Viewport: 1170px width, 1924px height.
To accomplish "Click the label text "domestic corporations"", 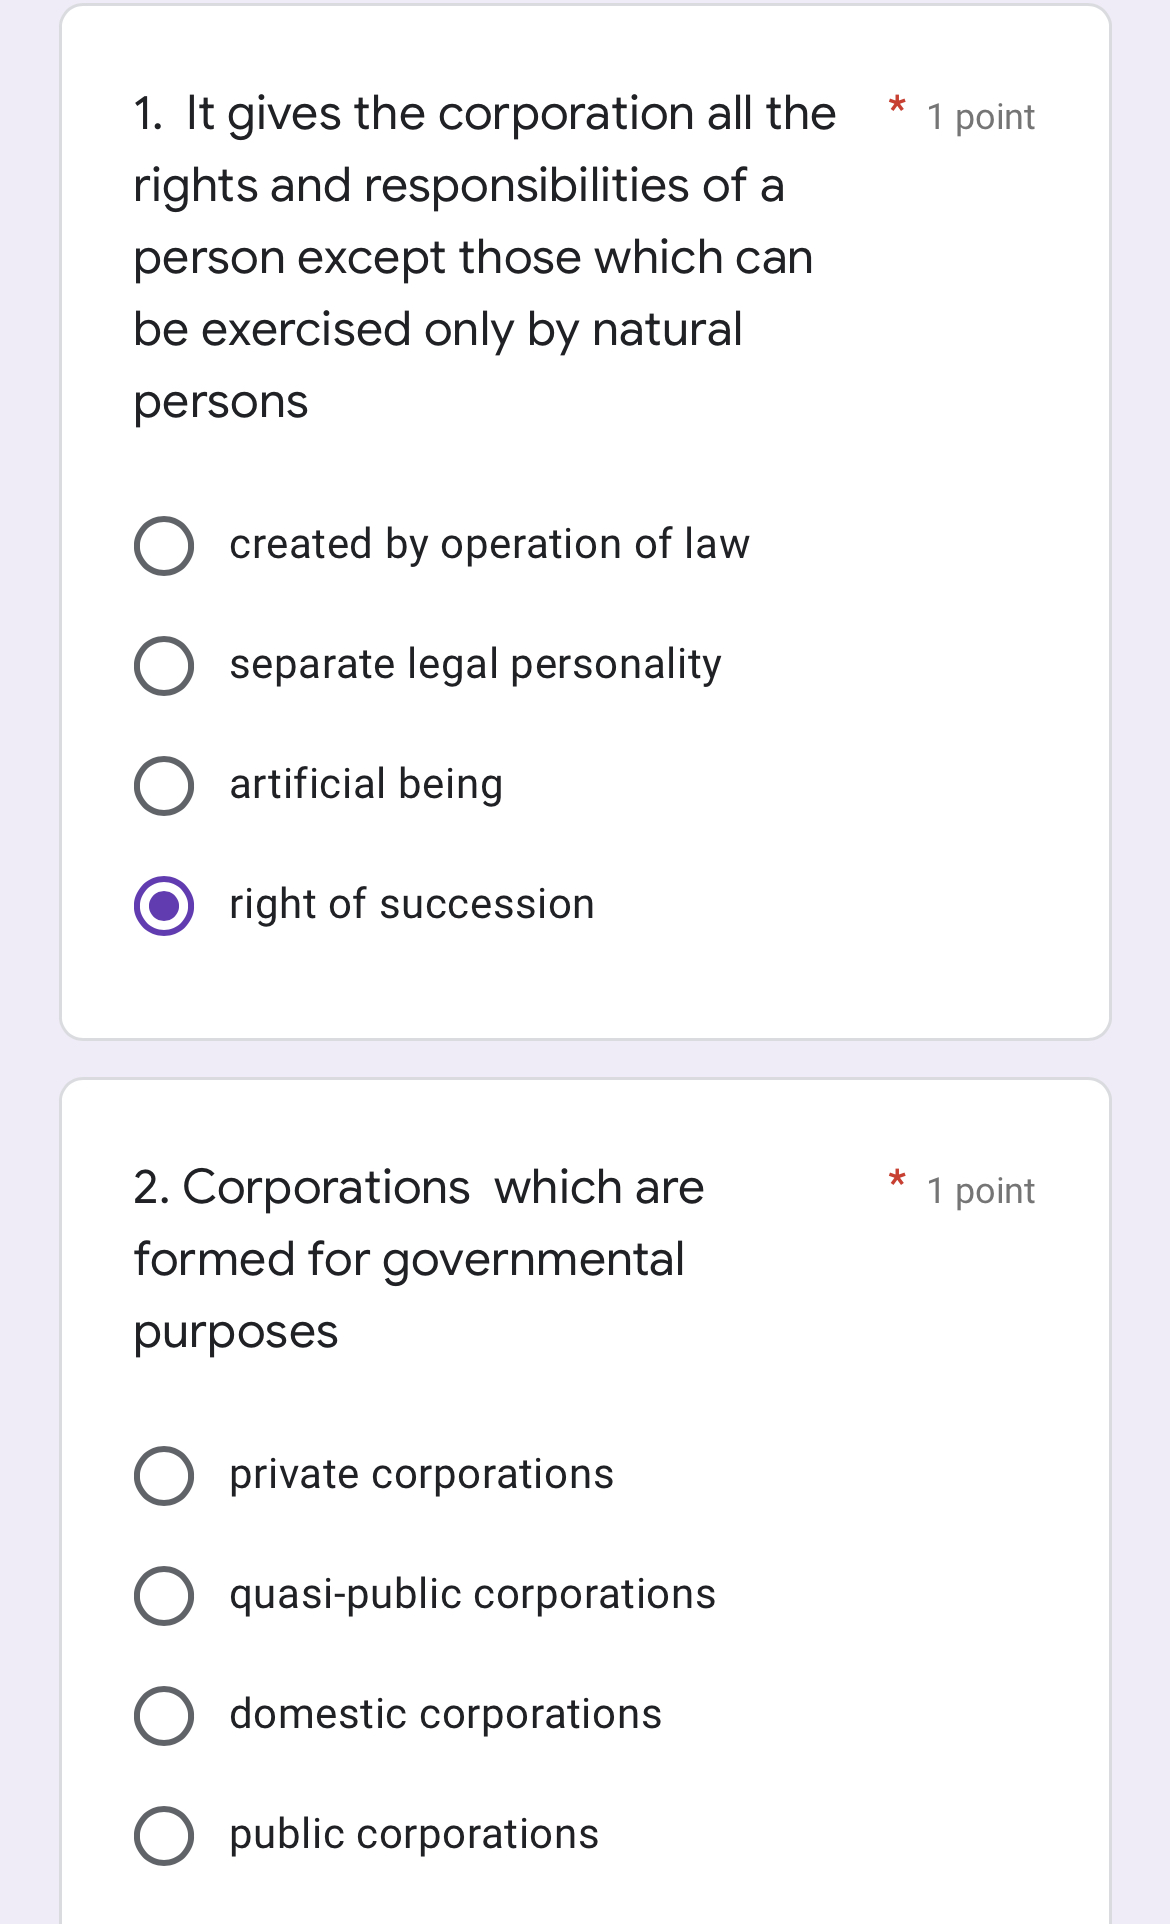I will (445, 1714).
